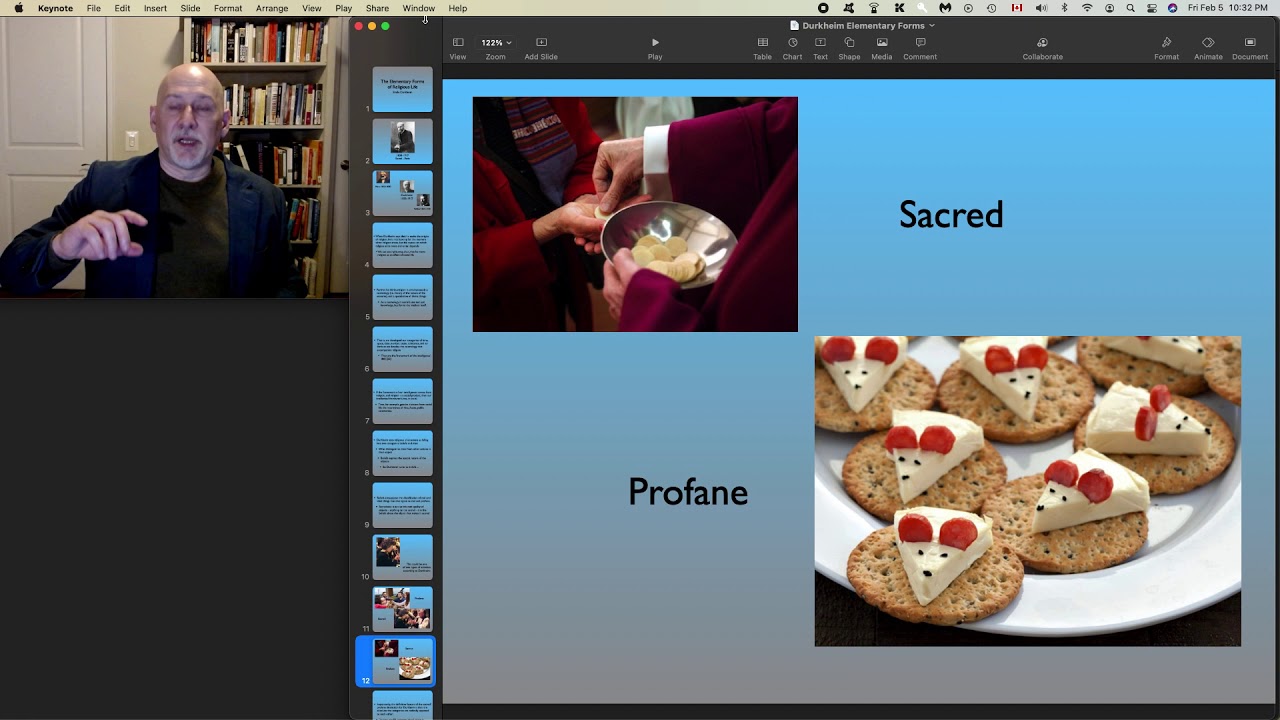The height and width of the screenshot is (720, 1280).
Task: Open the Keynote application menu
Action: point(55,8)
